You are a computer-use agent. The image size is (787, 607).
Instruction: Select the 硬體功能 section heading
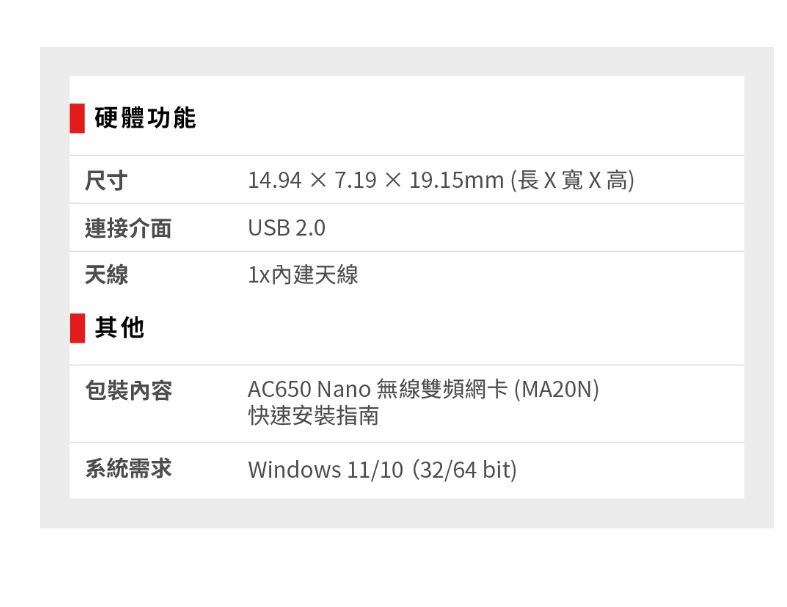(146, 119)
